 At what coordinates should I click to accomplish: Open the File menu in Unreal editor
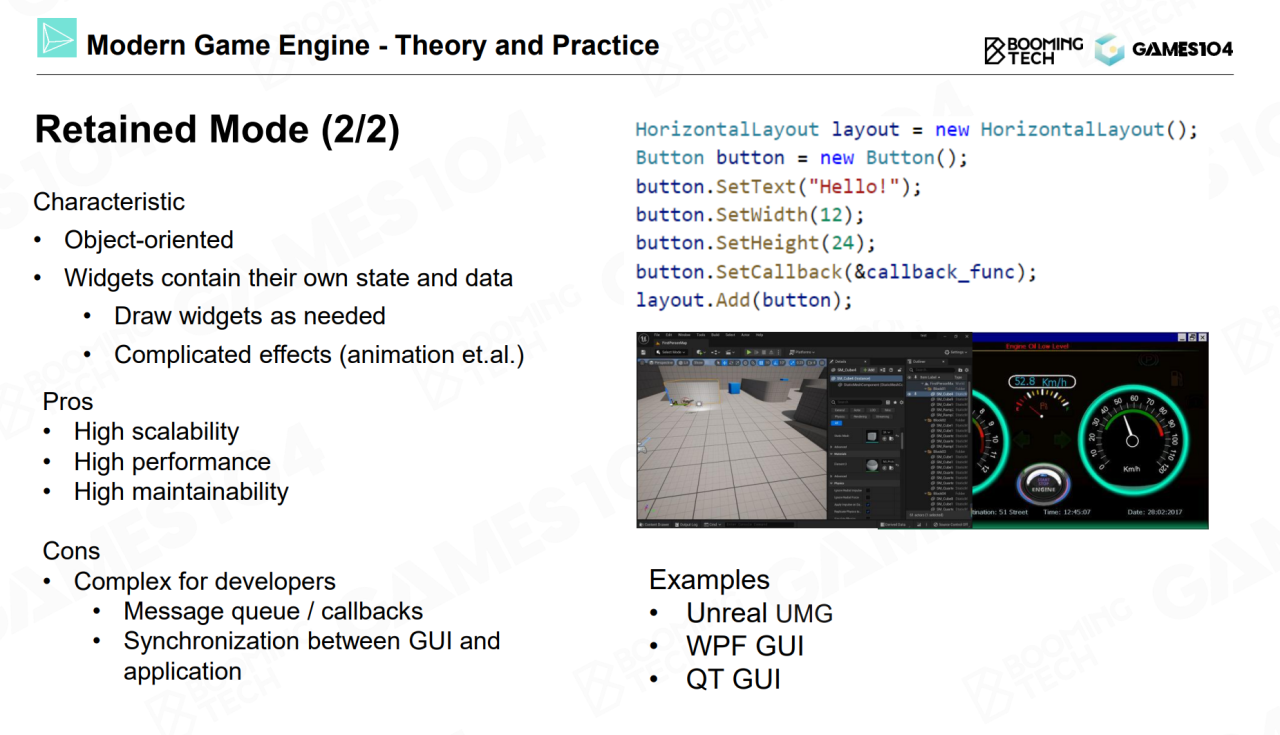tap(656, 335)
